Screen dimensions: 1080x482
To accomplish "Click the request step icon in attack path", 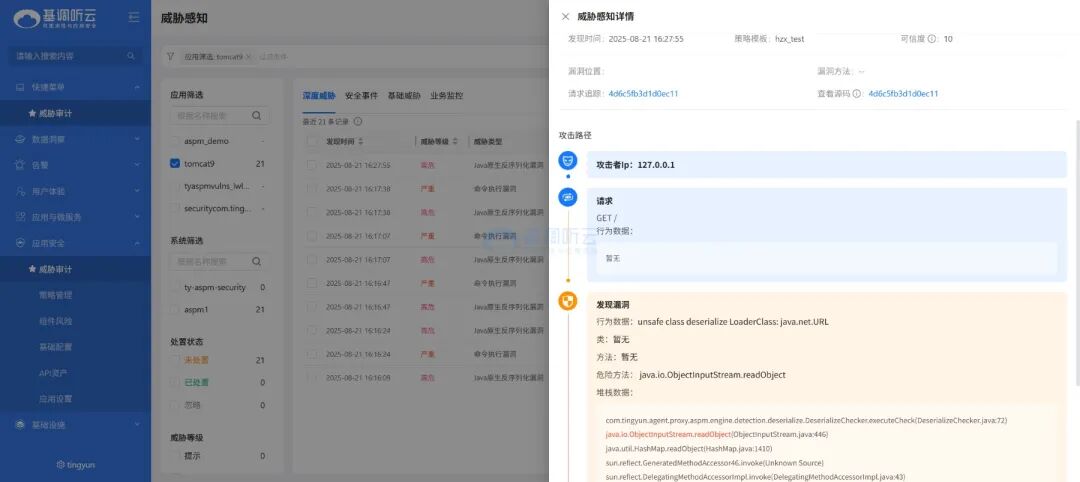I will click(567, 198).
